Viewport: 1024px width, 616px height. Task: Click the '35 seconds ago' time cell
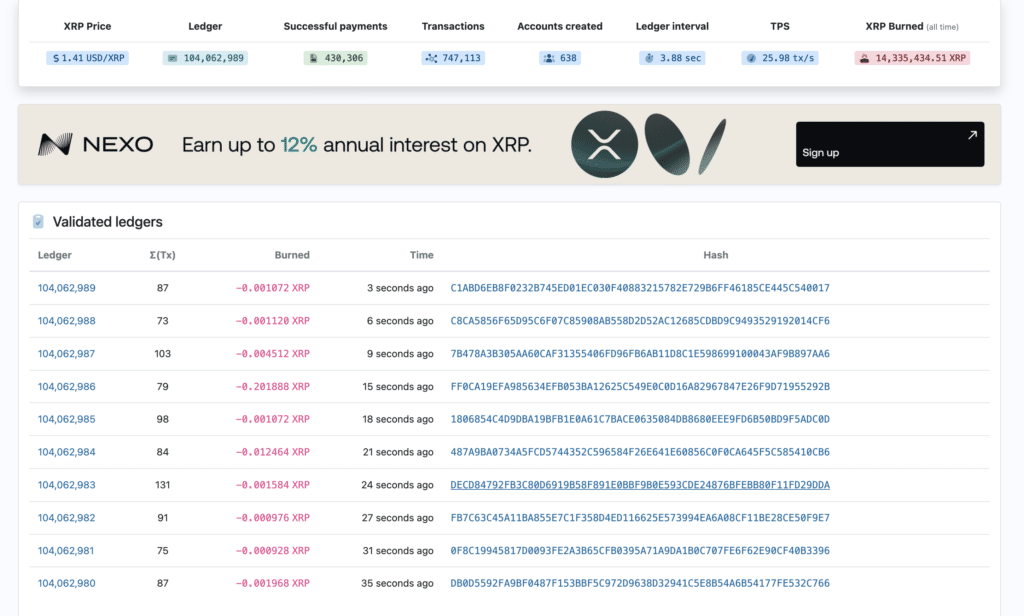pos(398,583)
